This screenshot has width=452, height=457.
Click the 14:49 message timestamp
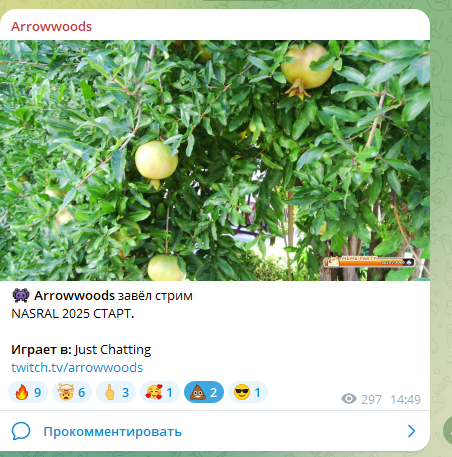tap(405, 399)
